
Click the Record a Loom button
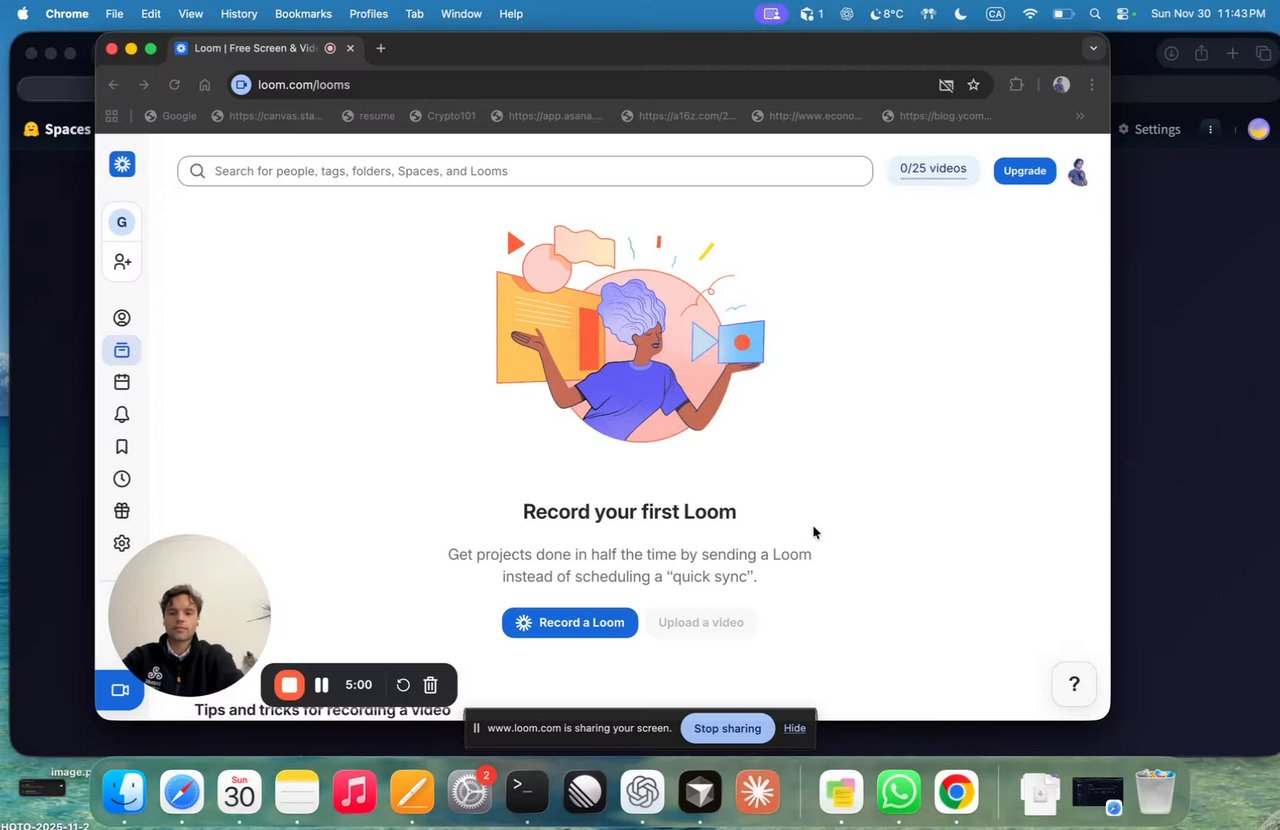tap(570, 622)
